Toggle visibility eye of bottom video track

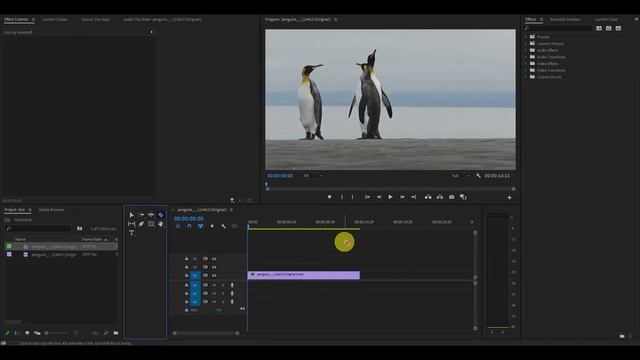tap(214, 276)
